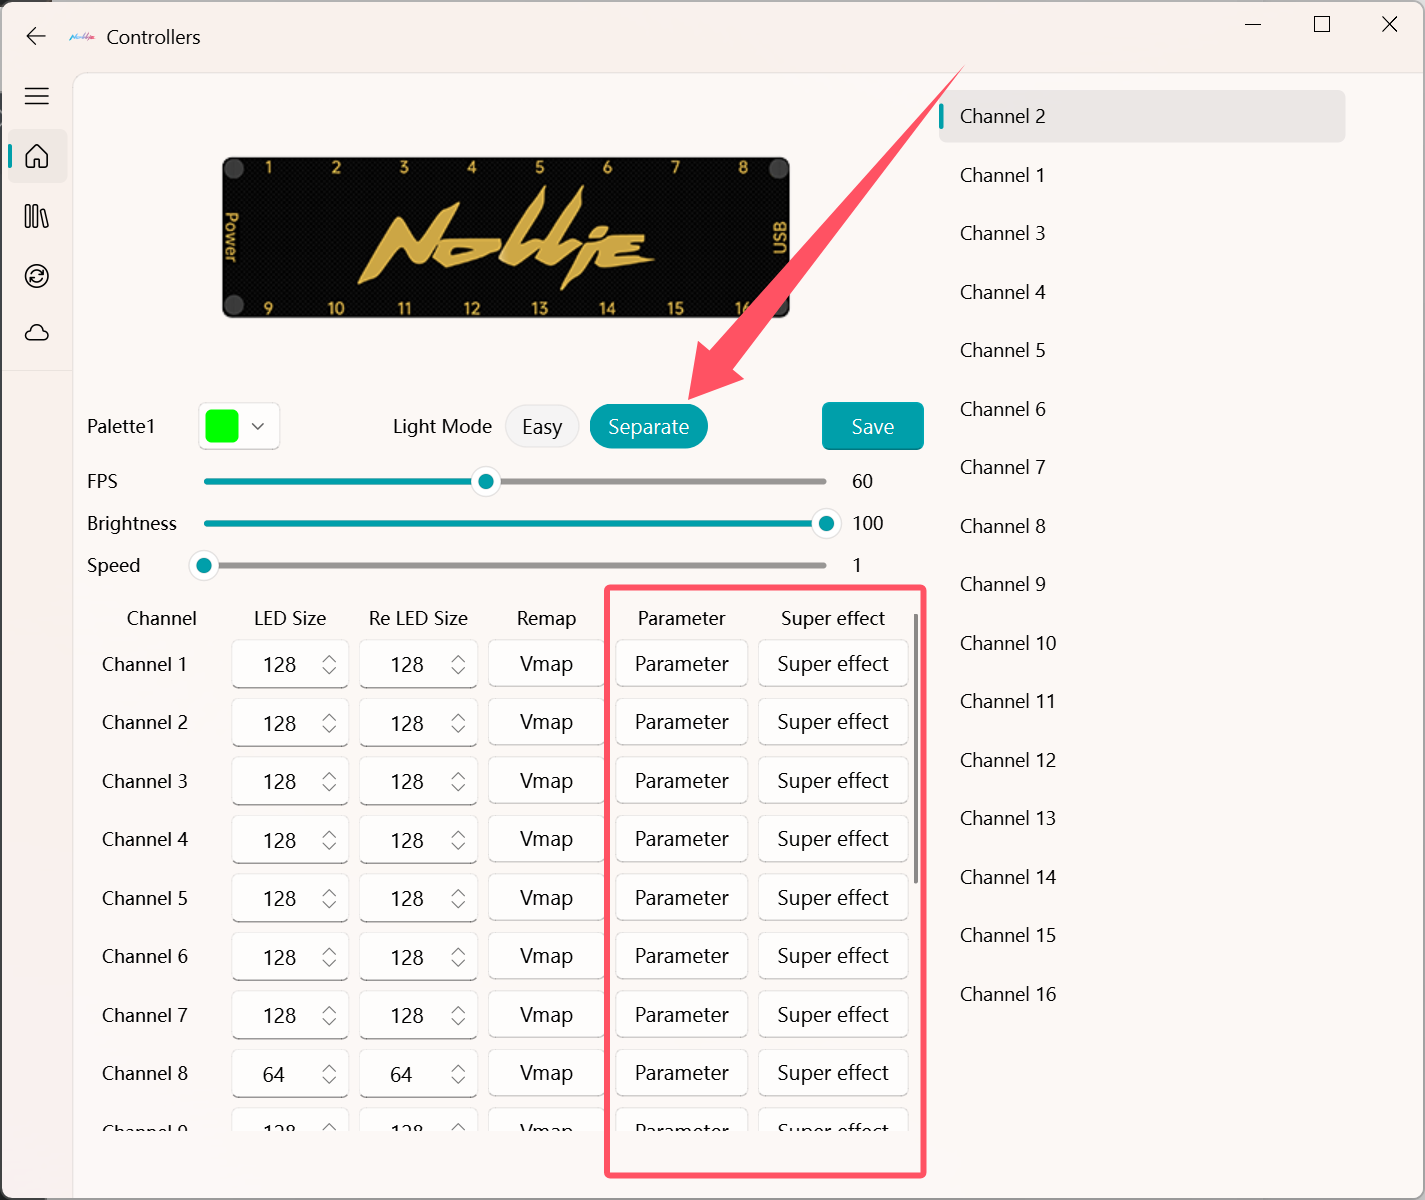Click the Brightness slider handle
This screenshot has height=1200, width=1425.
826,524
